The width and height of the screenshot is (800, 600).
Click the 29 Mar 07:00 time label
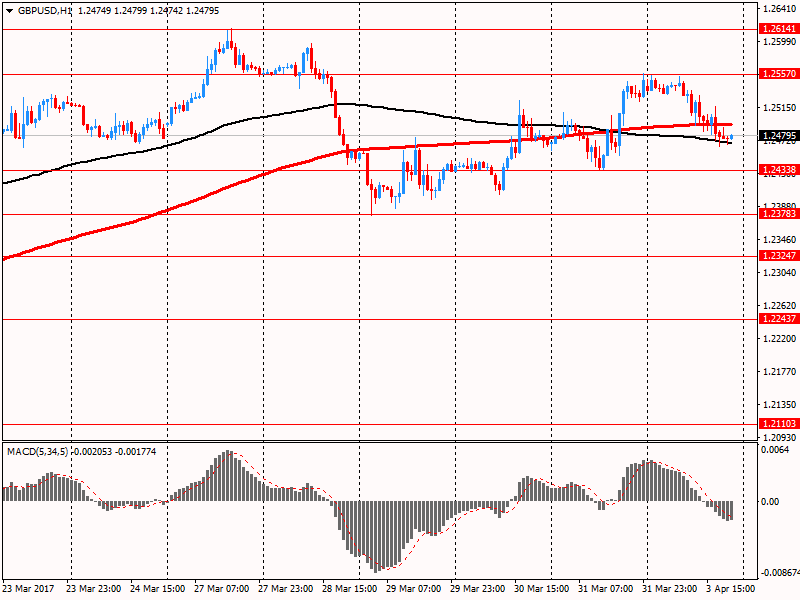coord(414,588)
